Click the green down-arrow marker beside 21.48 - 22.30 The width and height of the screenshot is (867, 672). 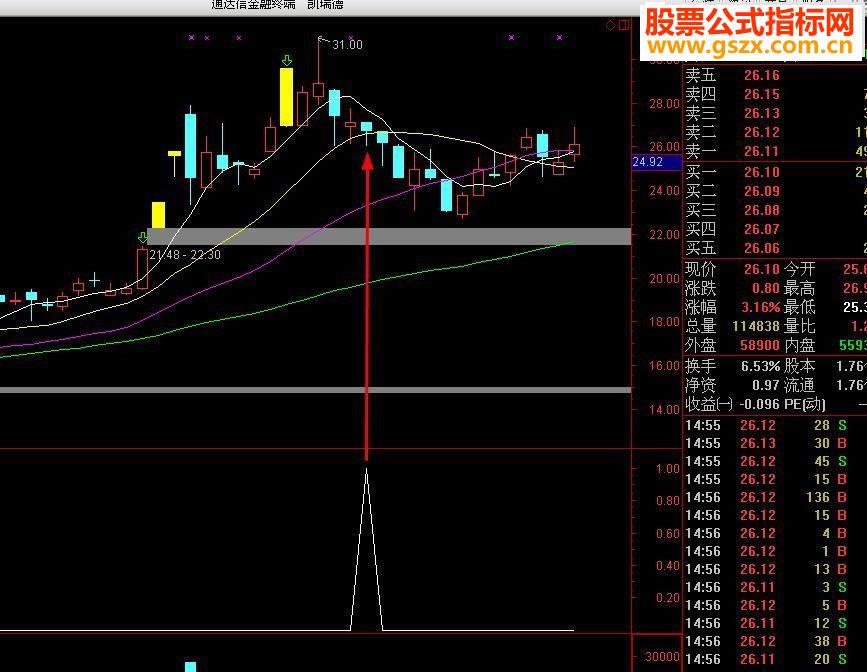(x=143, y=238)
